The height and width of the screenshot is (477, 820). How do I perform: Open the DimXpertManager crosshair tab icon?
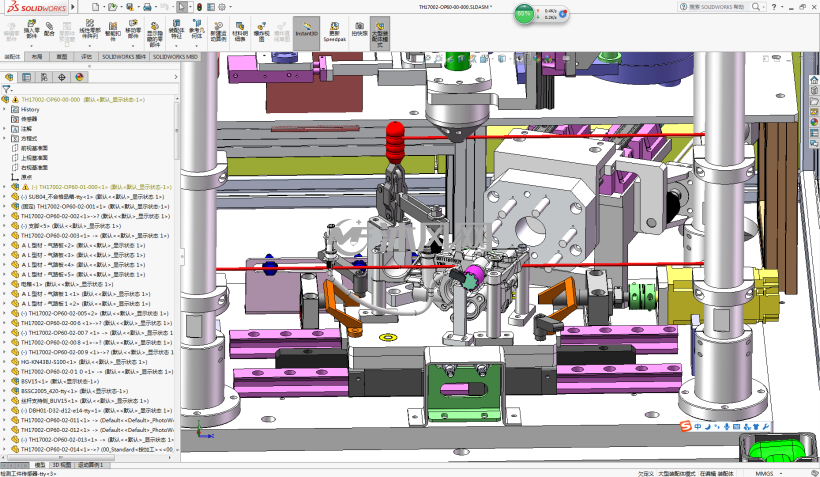[62, 77]
